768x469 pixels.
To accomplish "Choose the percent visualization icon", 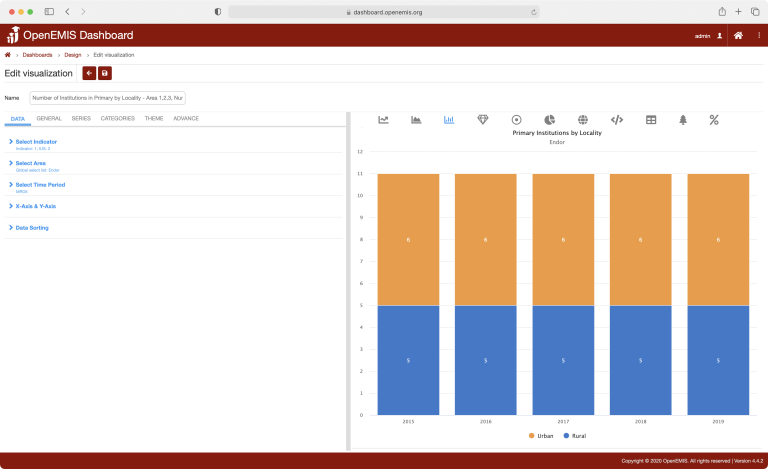I will click(714, 120).
